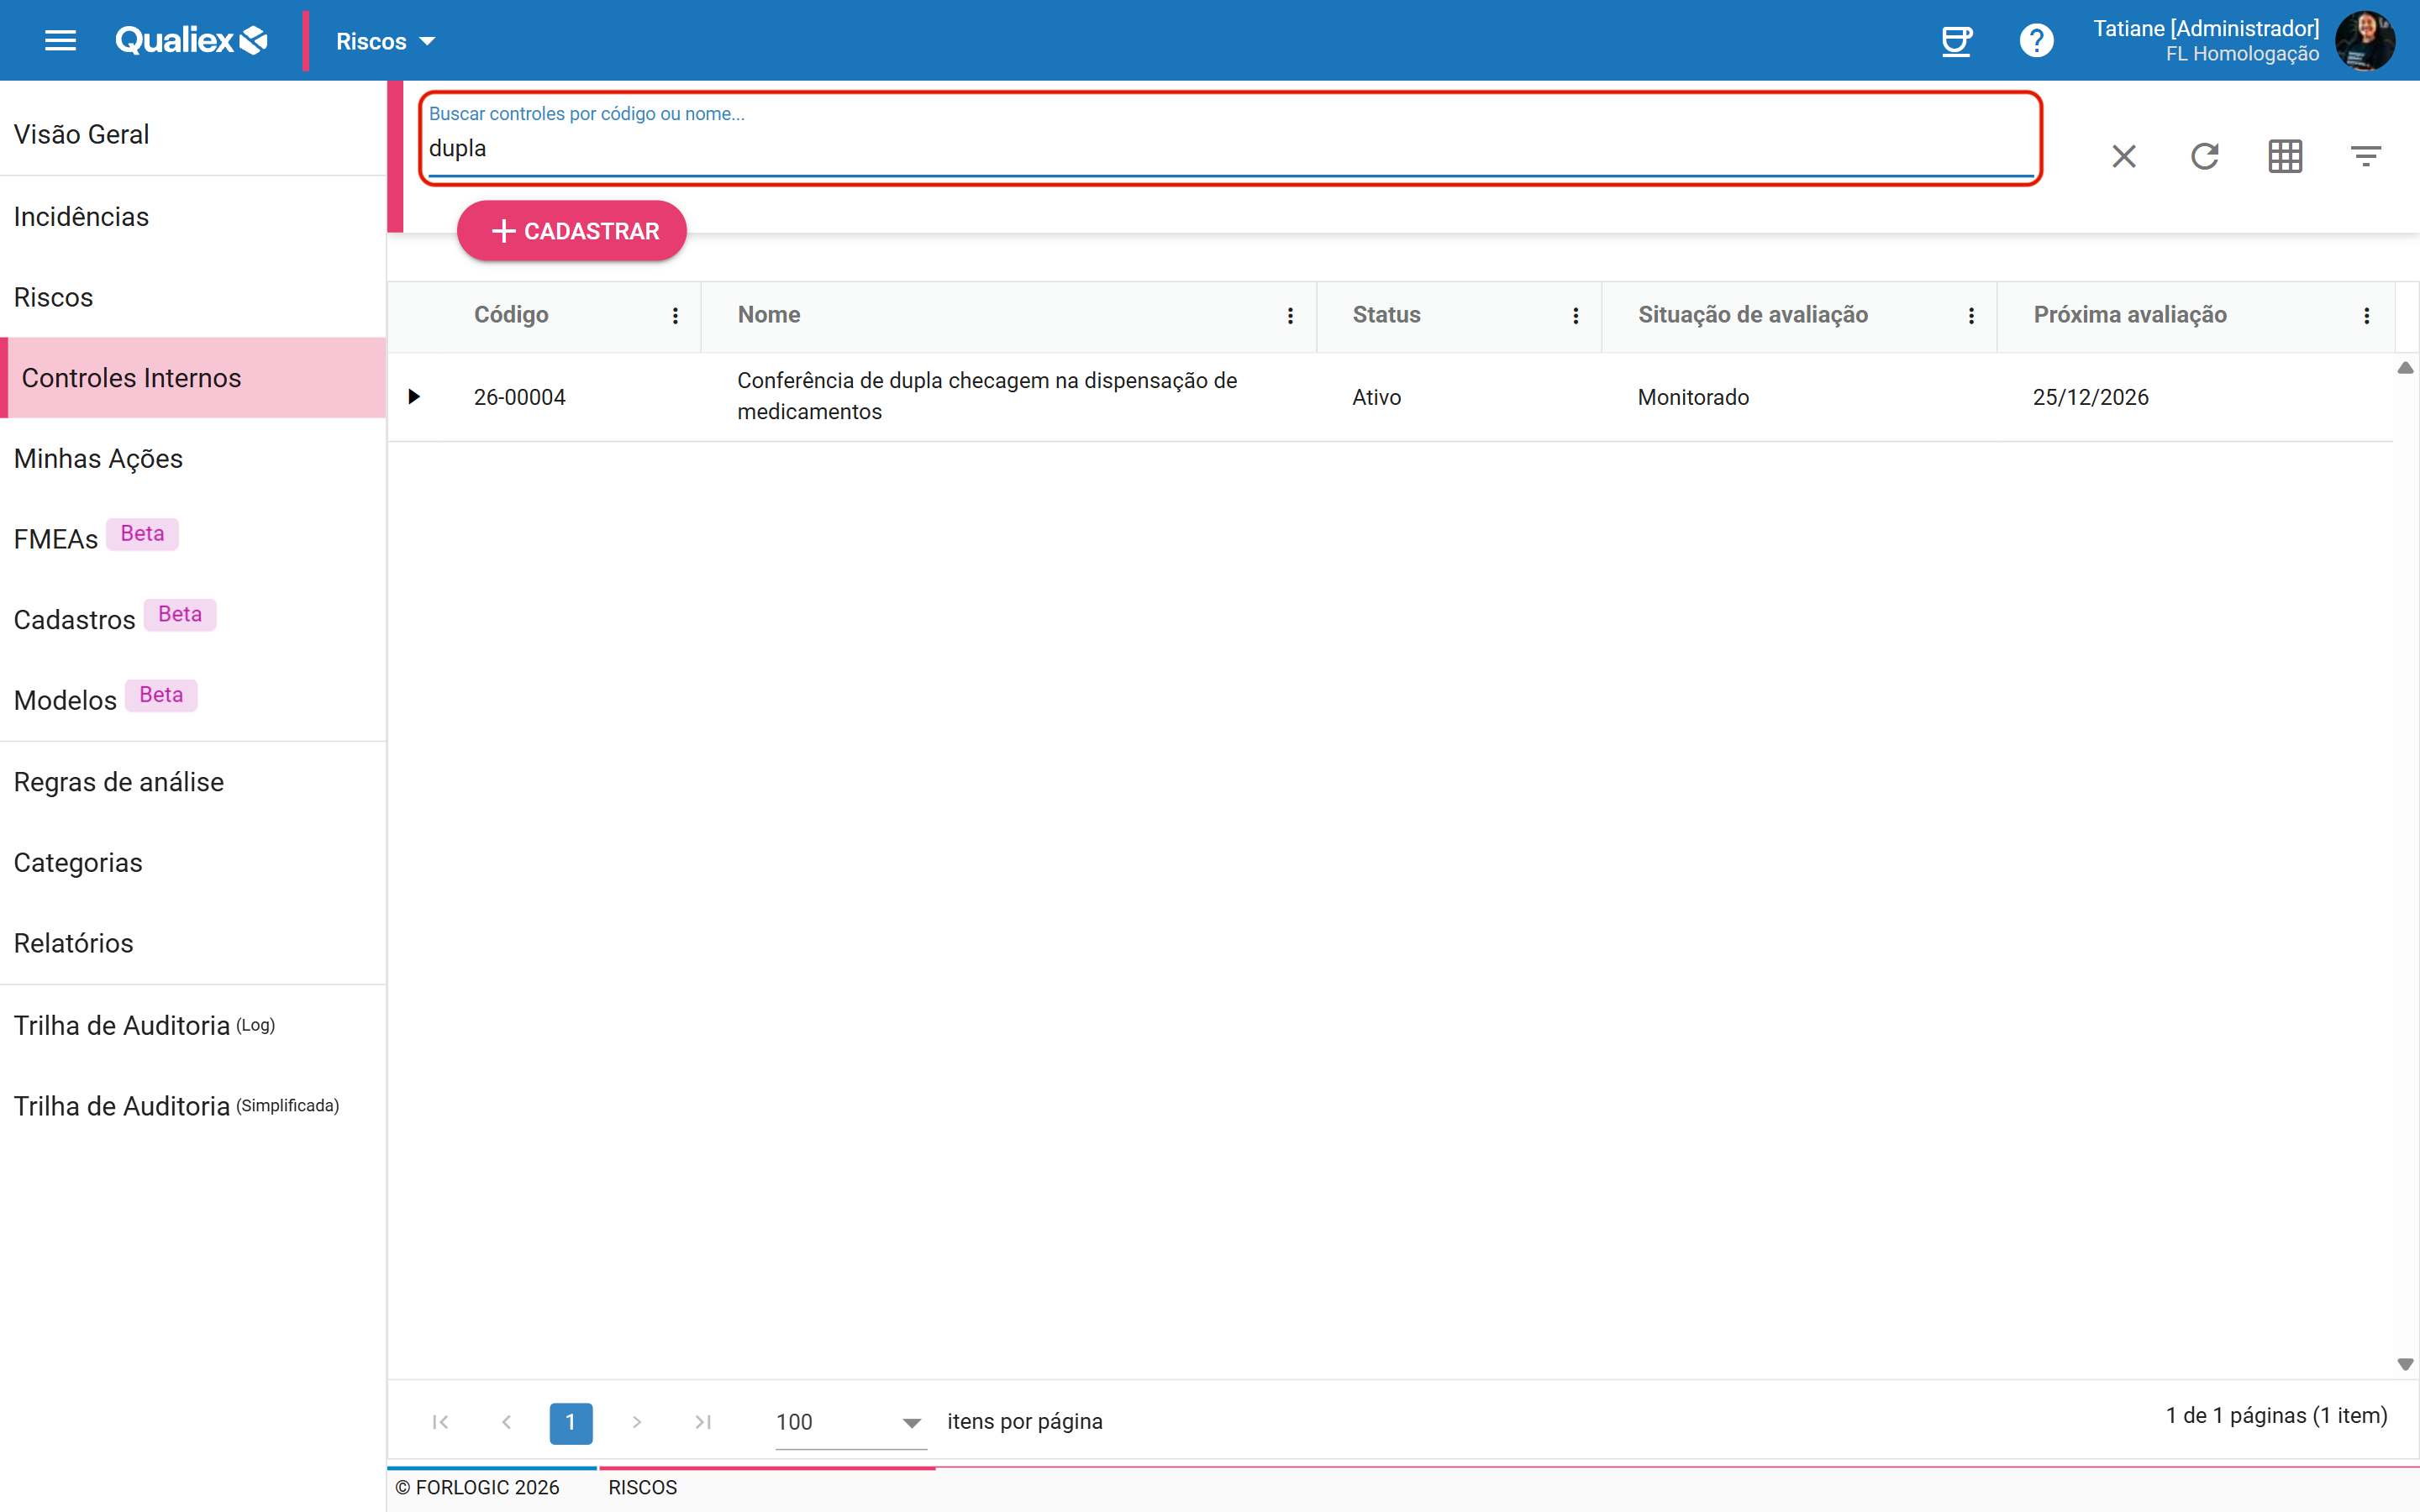Click the Qualiex logo

pos(191,40)
